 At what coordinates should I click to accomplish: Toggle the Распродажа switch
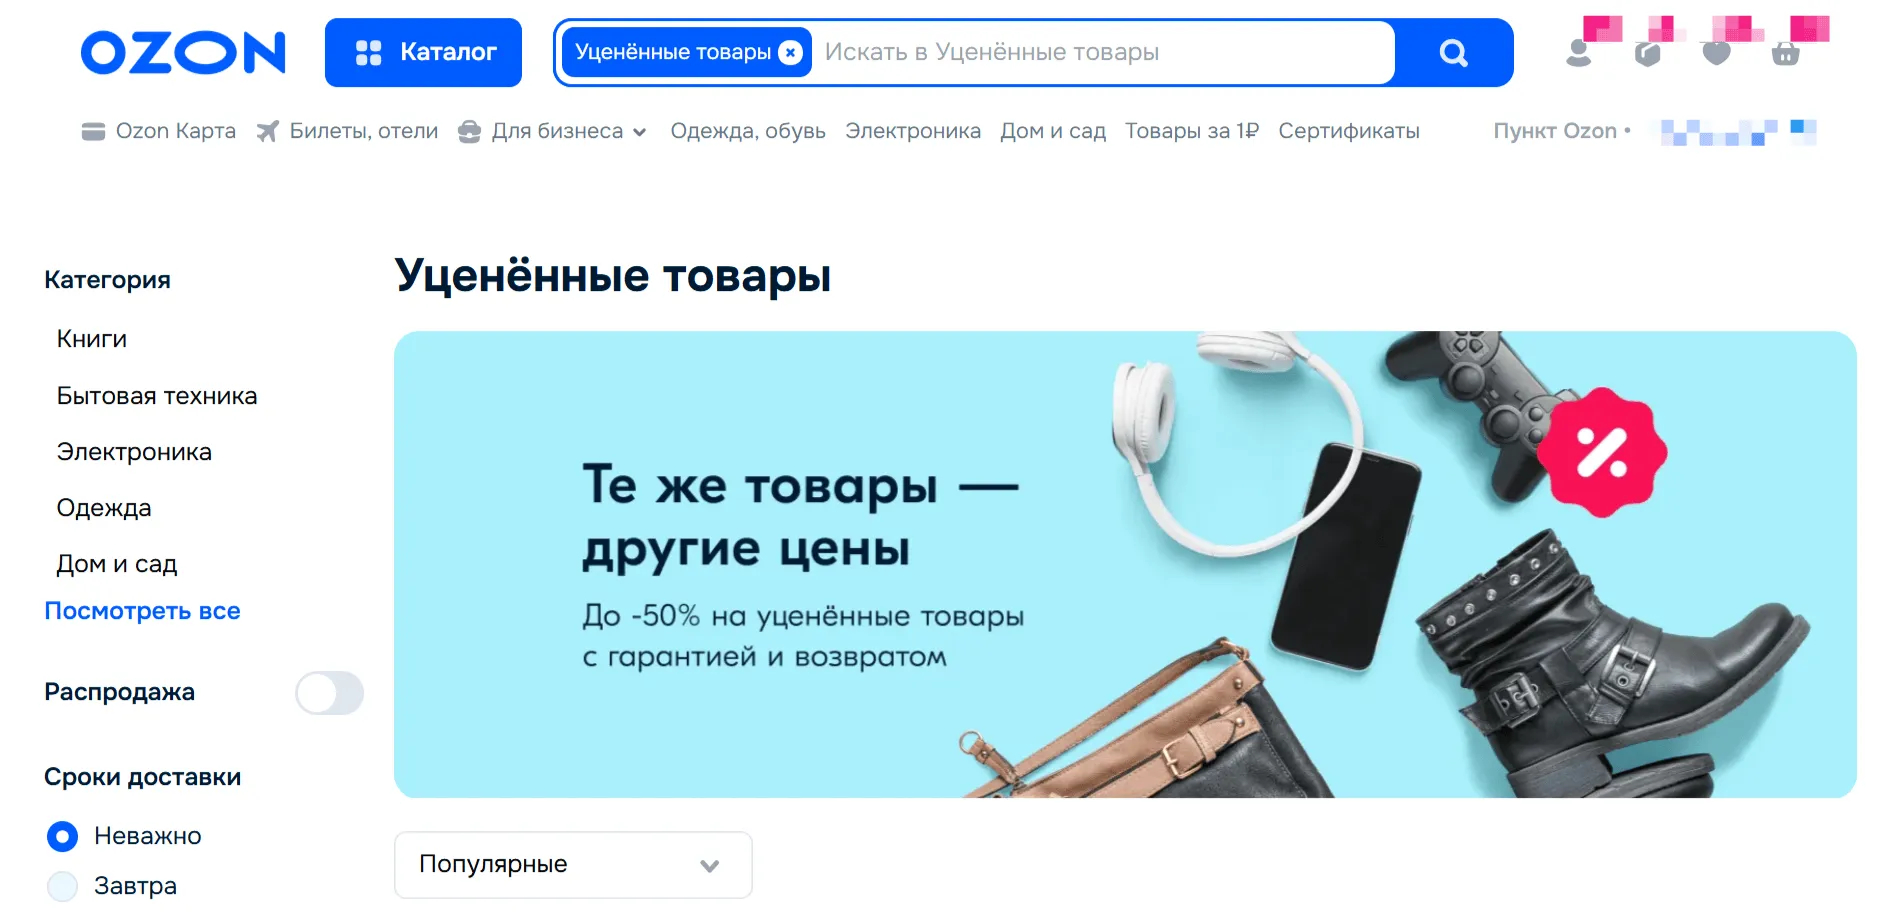329,693
